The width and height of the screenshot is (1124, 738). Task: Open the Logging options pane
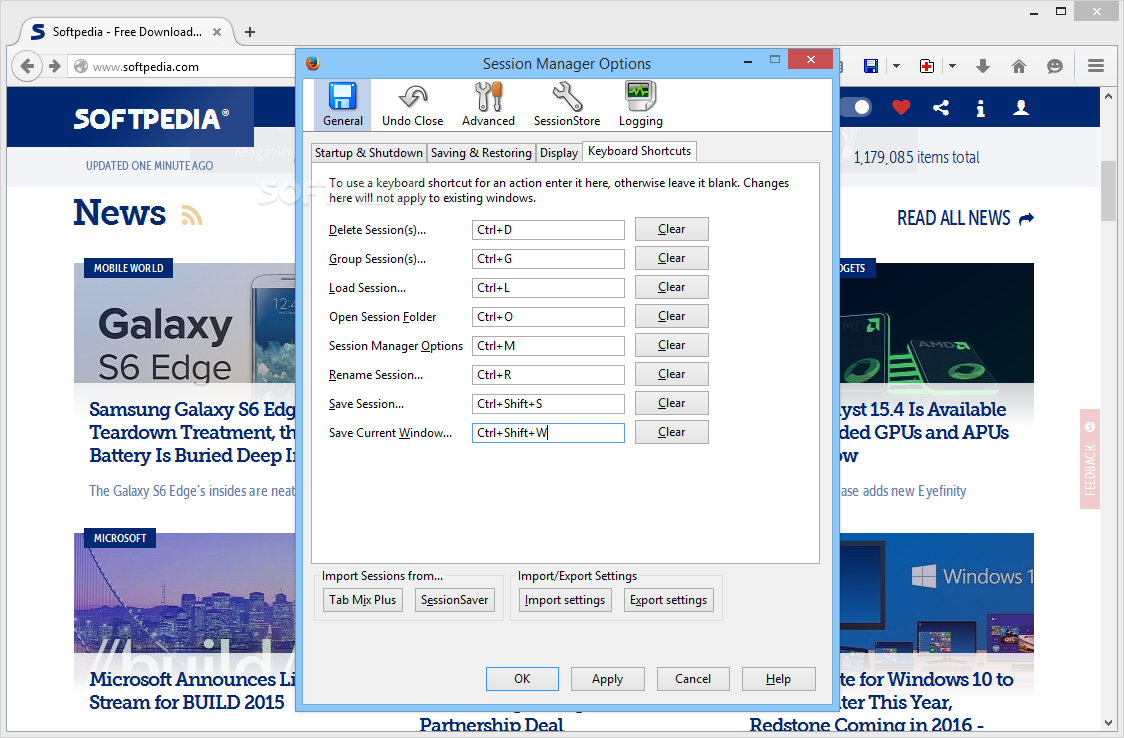coord(640,105)
